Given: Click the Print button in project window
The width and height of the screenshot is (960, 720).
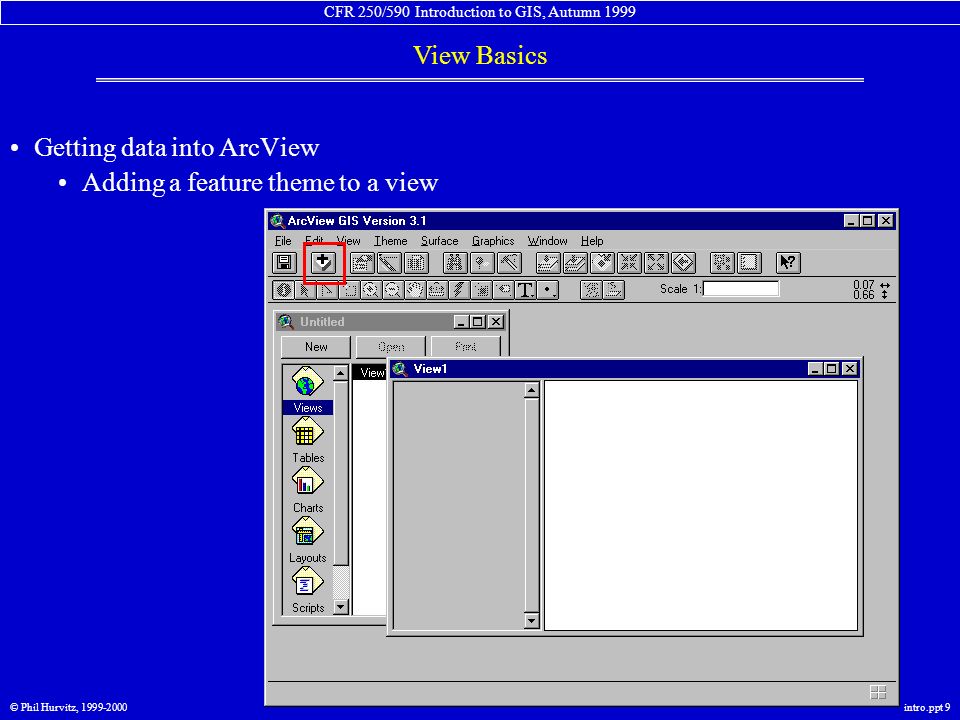Looking at the screenshot, I should (465, 347).
